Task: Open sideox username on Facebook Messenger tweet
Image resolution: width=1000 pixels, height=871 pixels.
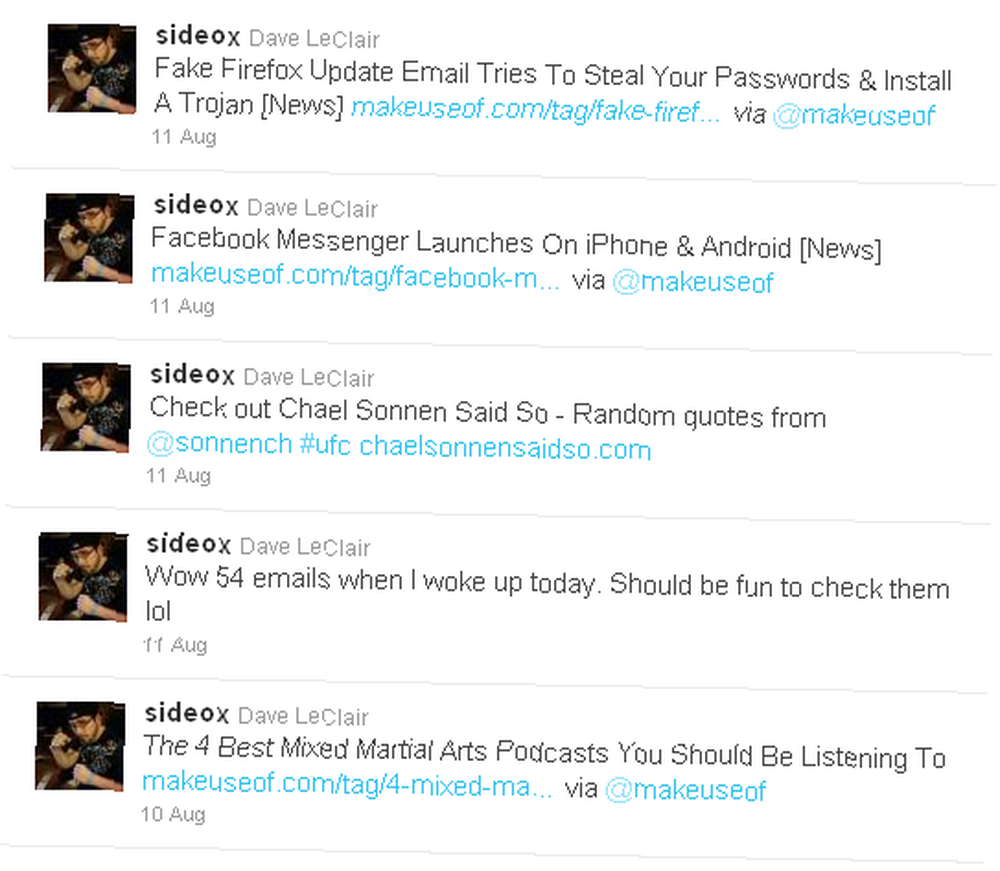Action: (x=196, y=205)
